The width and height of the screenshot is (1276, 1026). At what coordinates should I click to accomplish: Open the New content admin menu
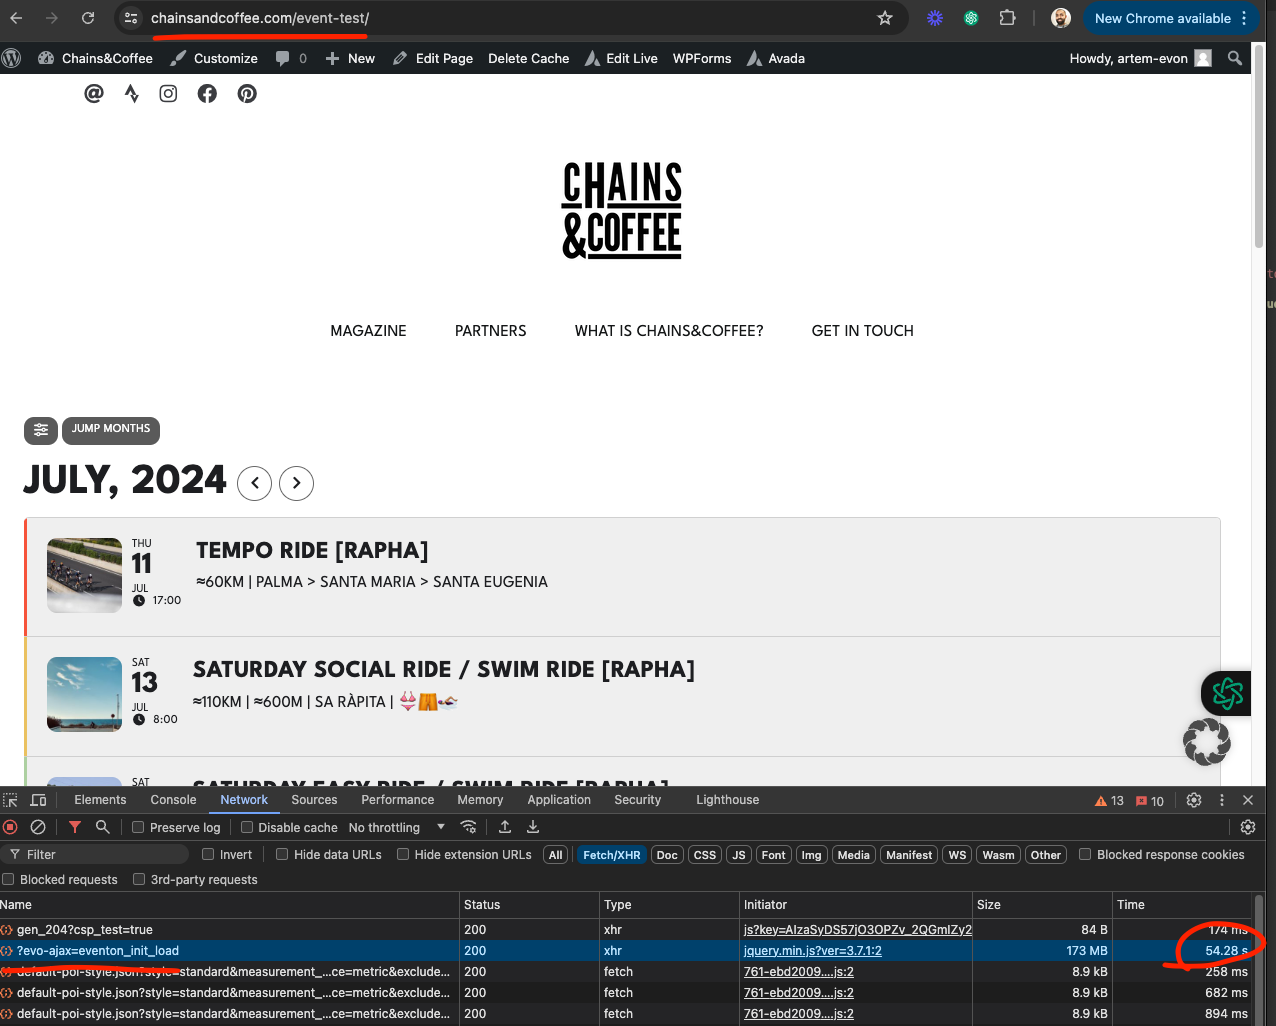pos(350,58)
